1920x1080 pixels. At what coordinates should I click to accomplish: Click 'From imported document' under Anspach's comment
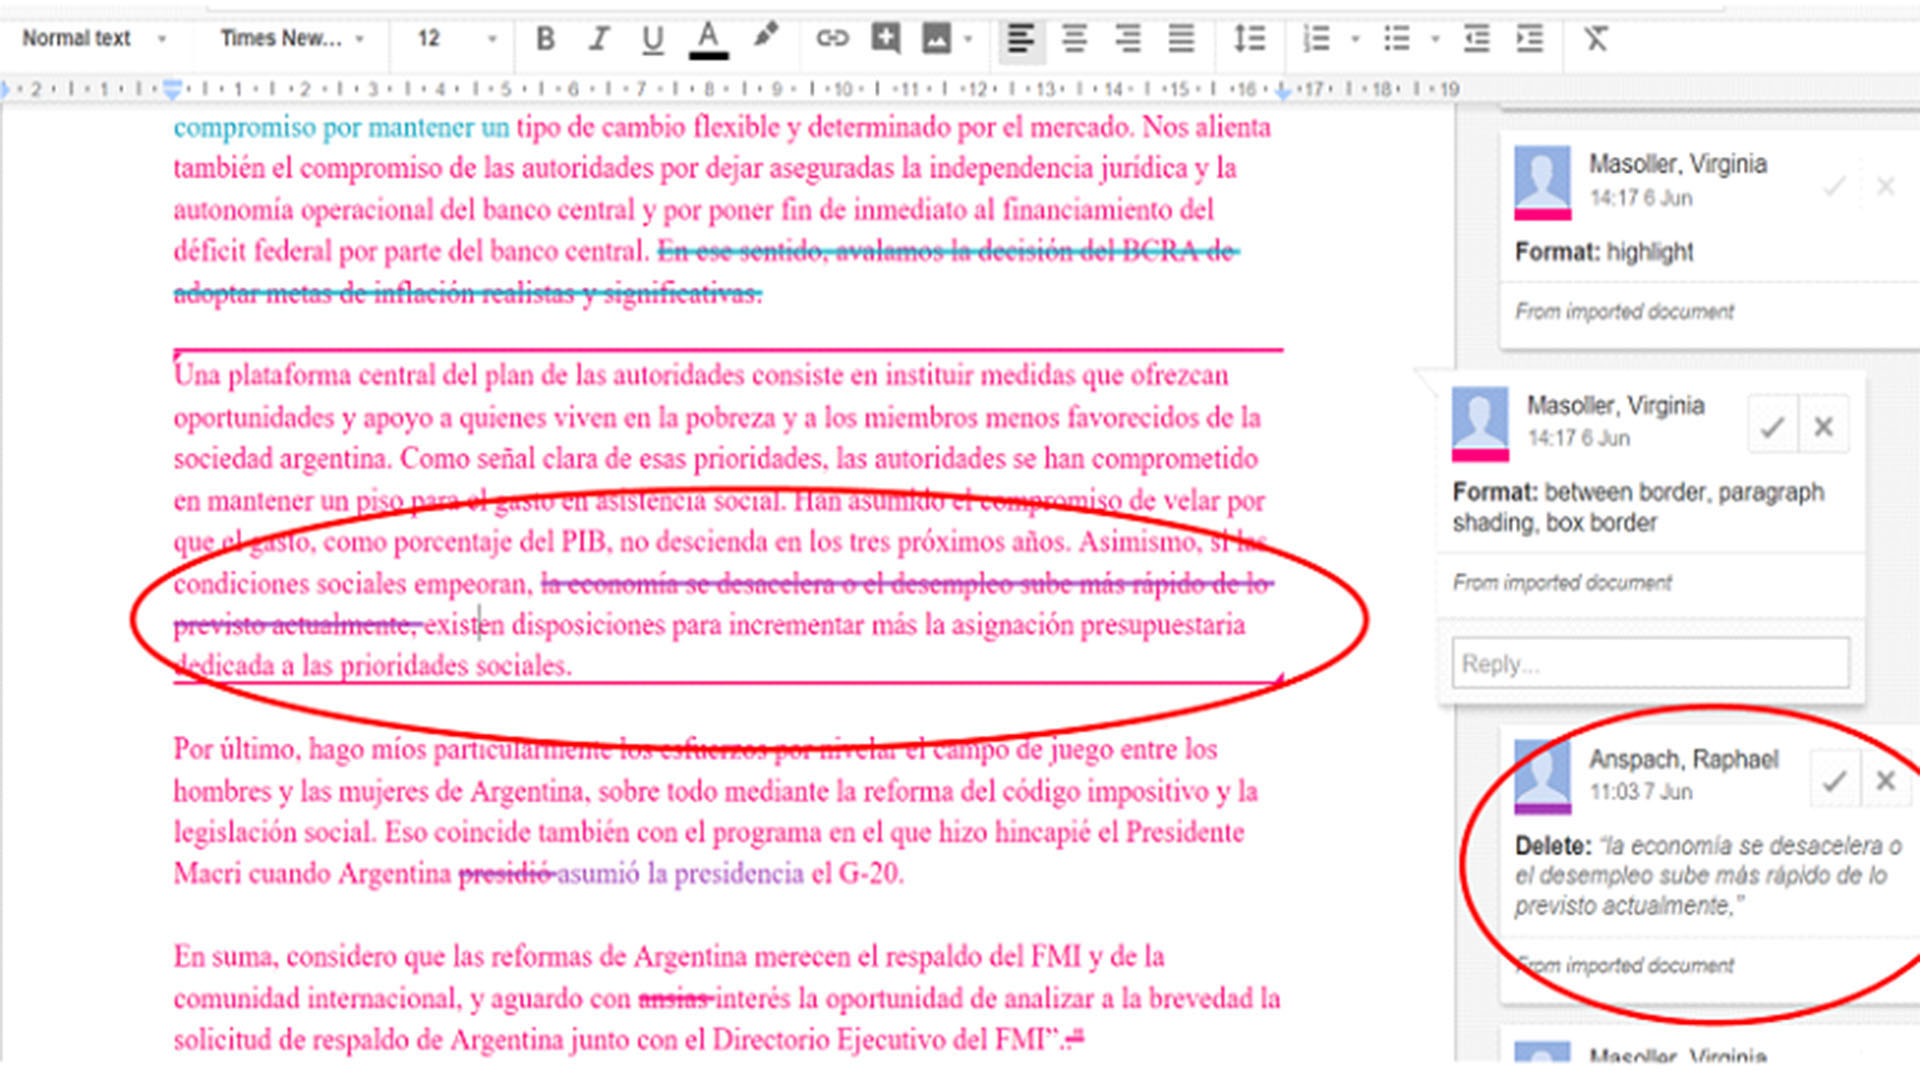coord(1624,966)
